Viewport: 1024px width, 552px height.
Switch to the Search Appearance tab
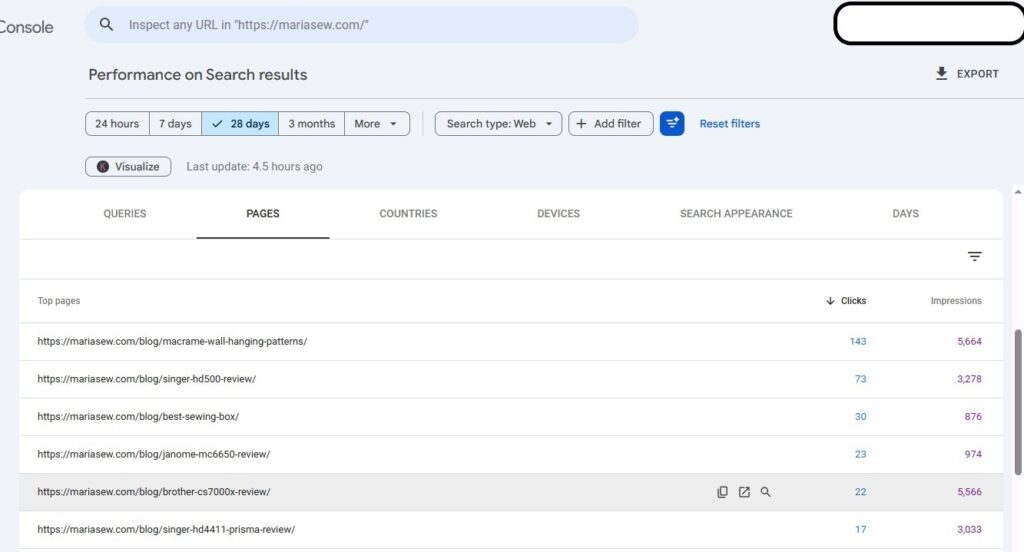(736, 214)
